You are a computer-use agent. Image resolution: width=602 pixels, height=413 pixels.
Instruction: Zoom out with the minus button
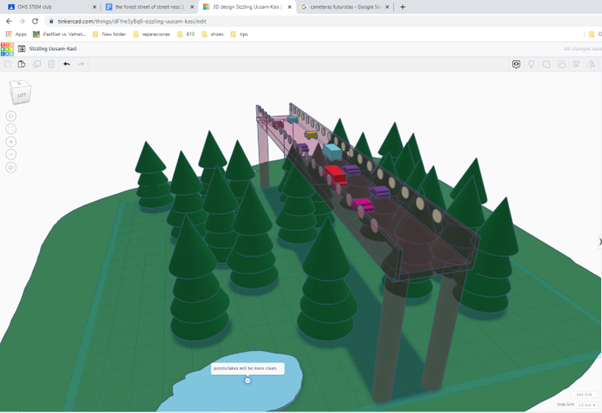pyautogui.click(x=11, y=155)
